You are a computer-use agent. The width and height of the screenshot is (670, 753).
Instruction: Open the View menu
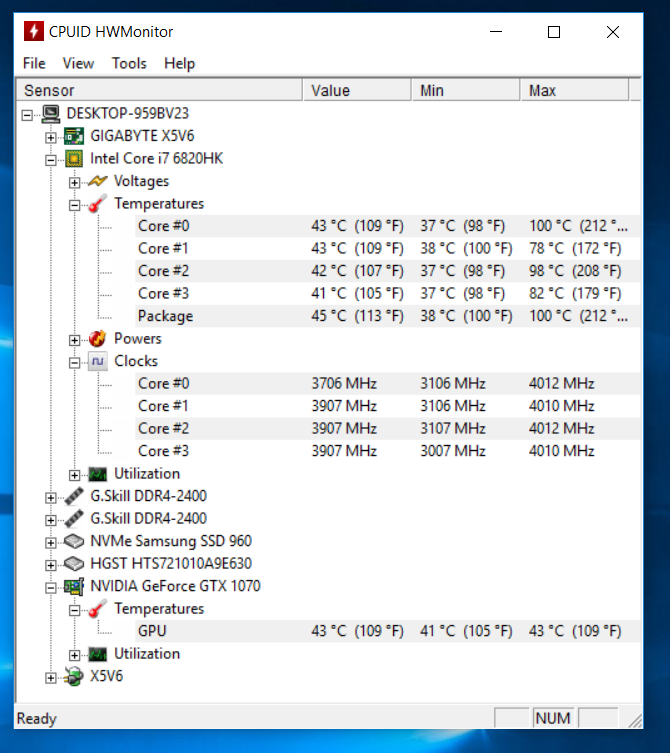78,63
